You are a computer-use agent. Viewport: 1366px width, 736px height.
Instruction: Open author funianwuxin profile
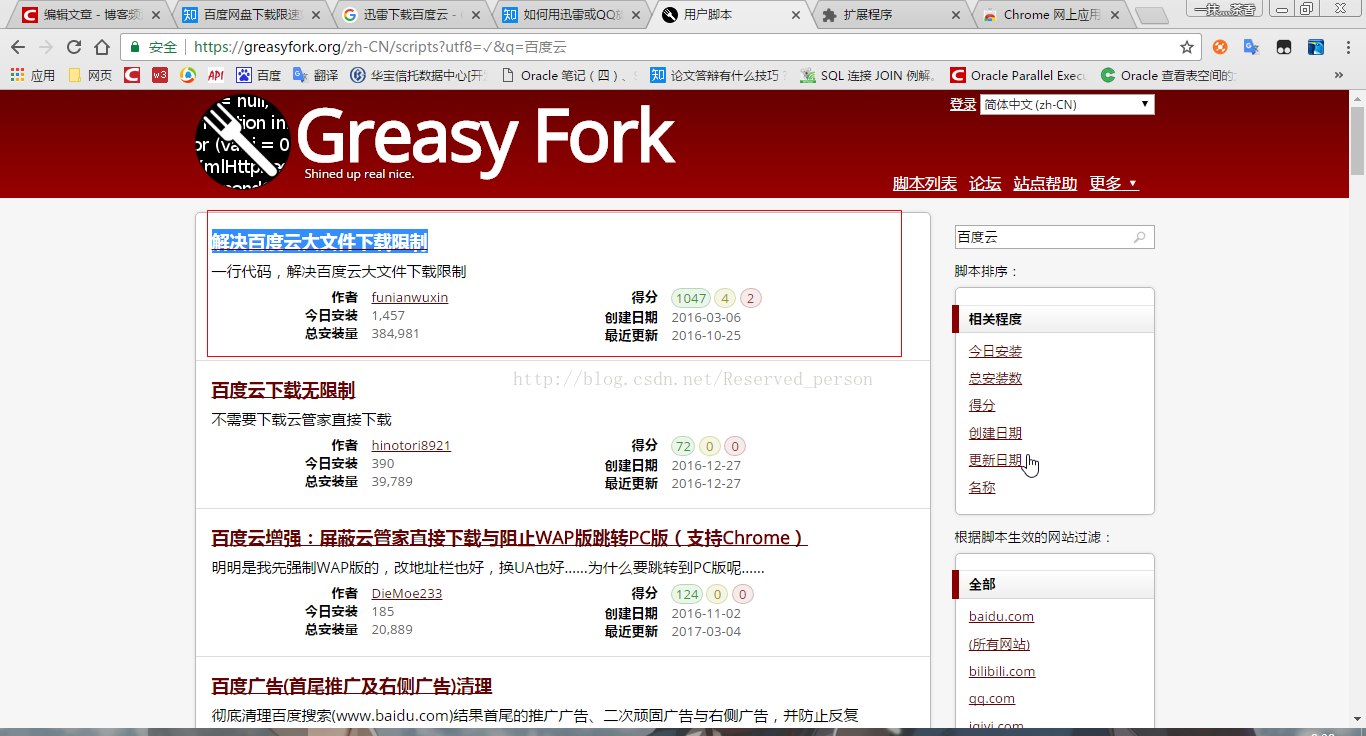pyautogui.click(x=410, y=297)
